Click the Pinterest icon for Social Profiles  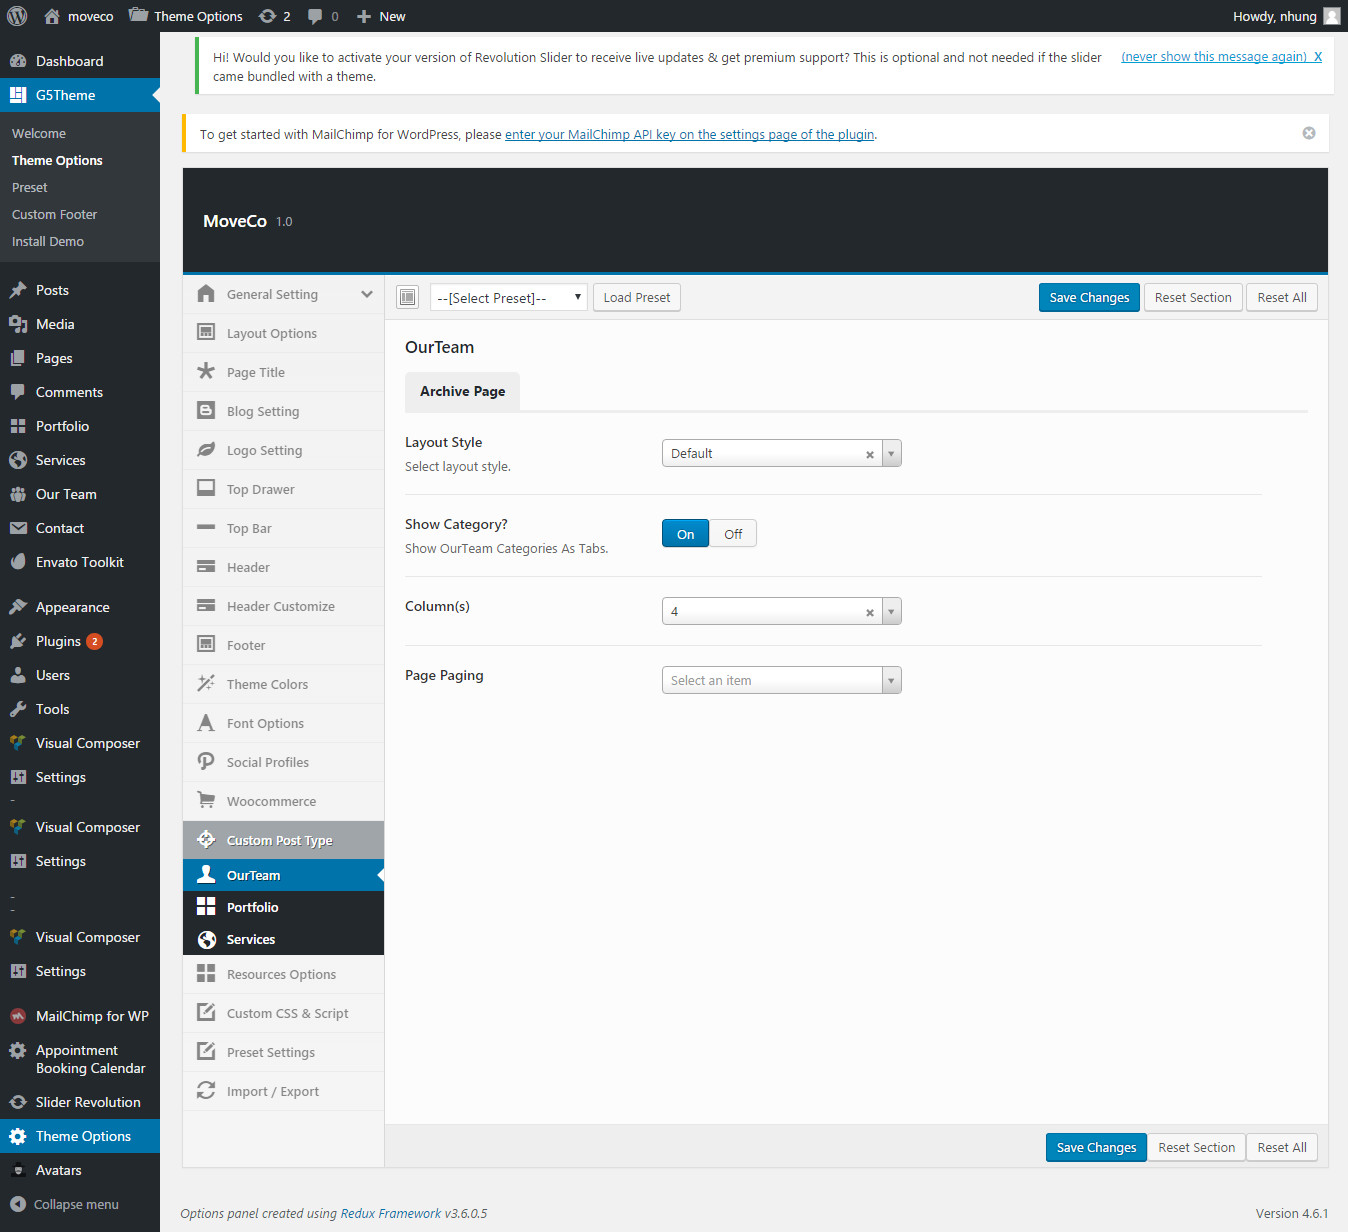206,761
